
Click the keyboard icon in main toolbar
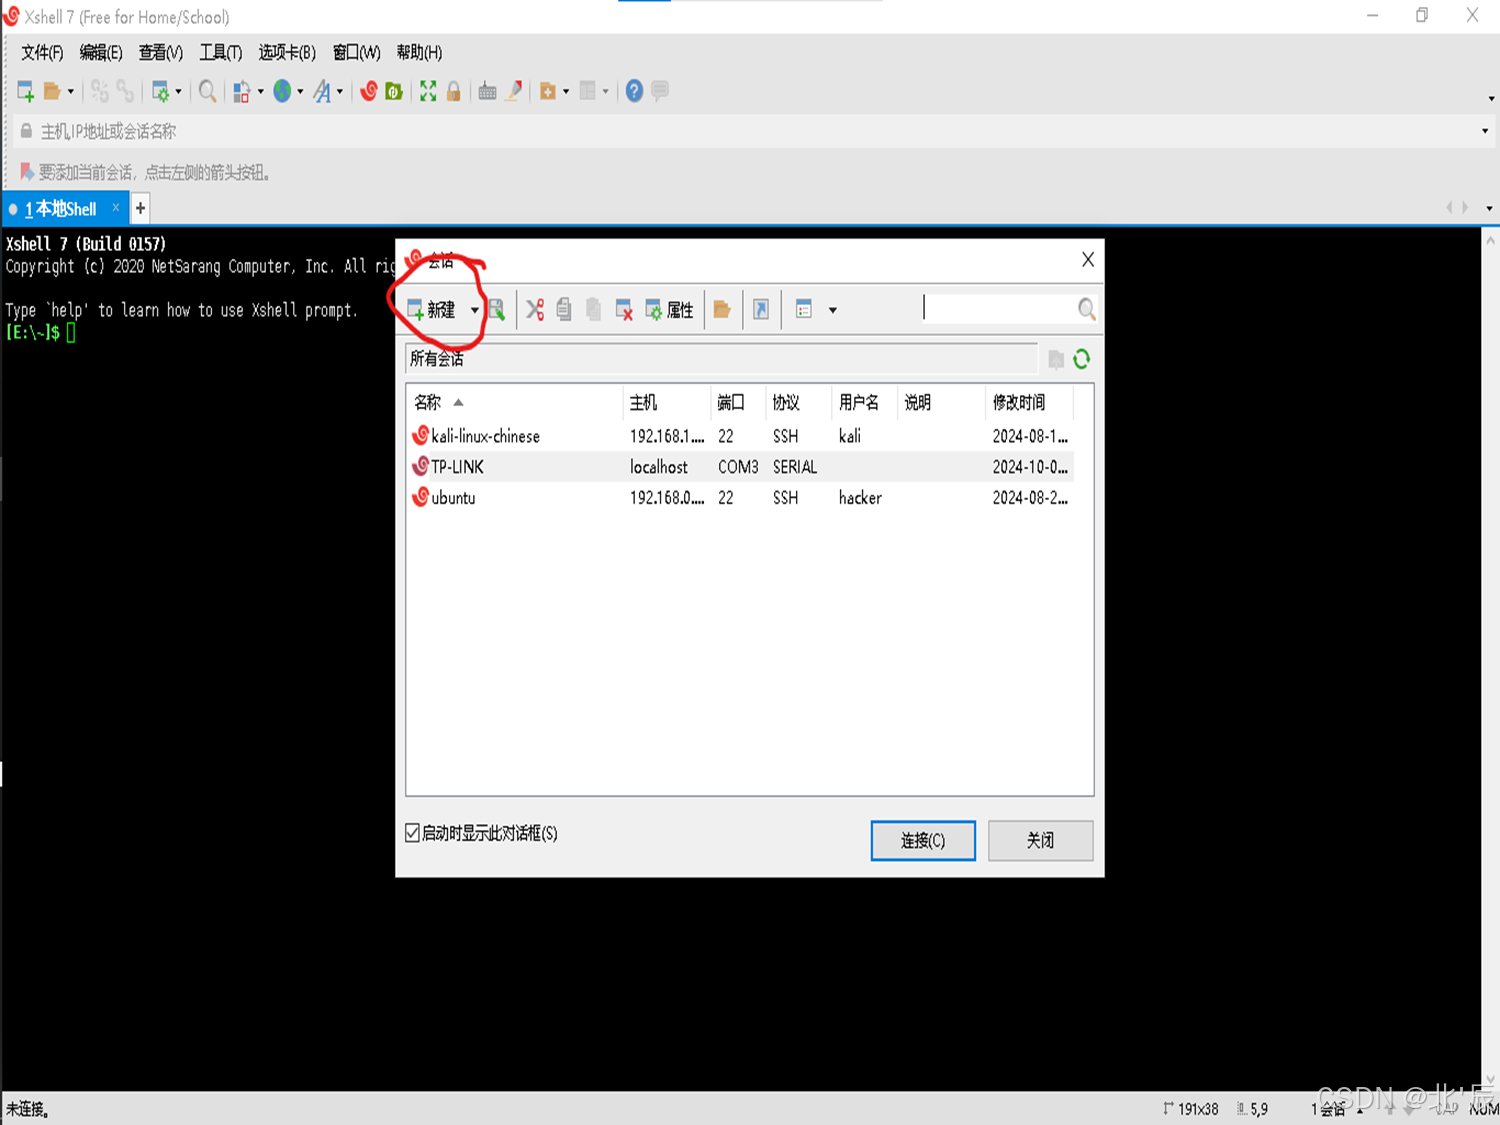(x=487, y=92)
